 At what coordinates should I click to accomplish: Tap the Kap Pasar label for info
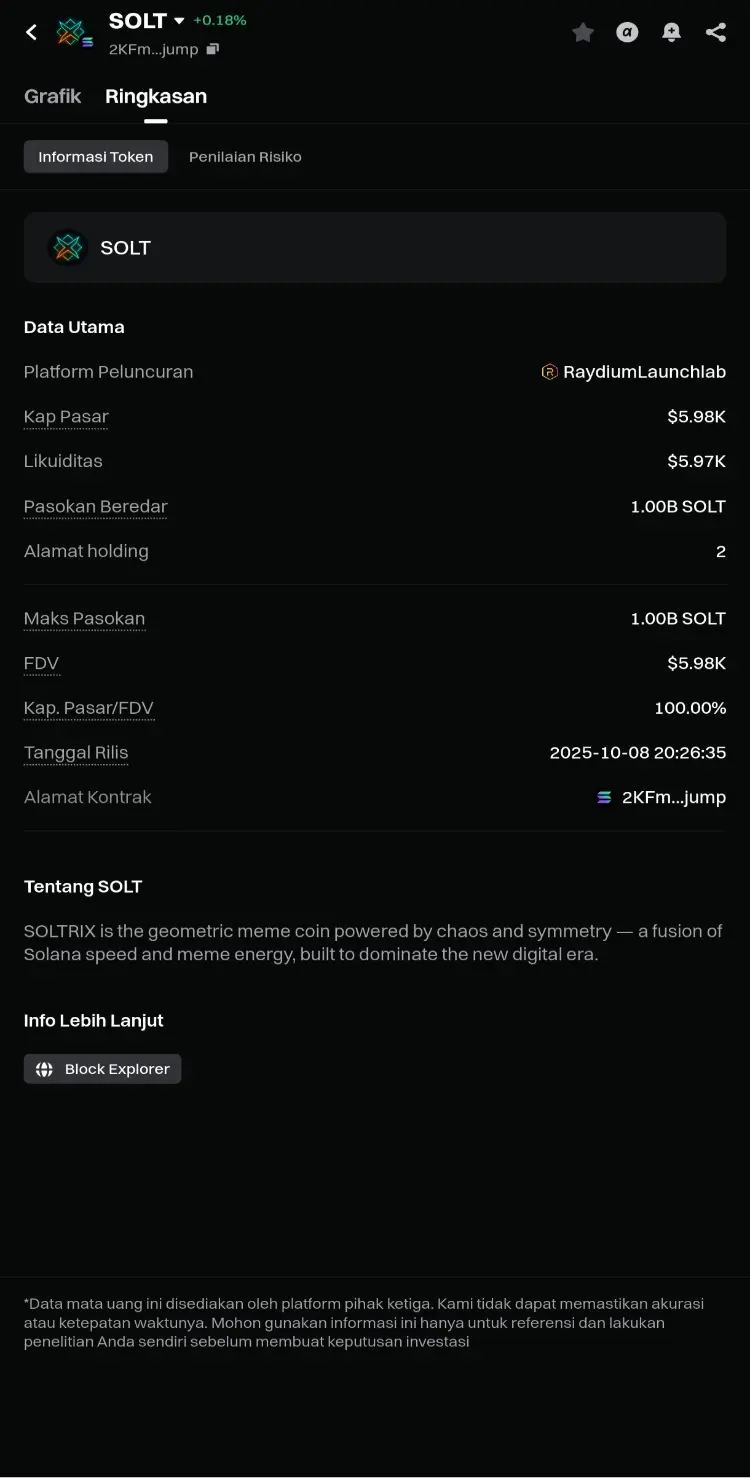pyautogui.click(x=66, y=417)
